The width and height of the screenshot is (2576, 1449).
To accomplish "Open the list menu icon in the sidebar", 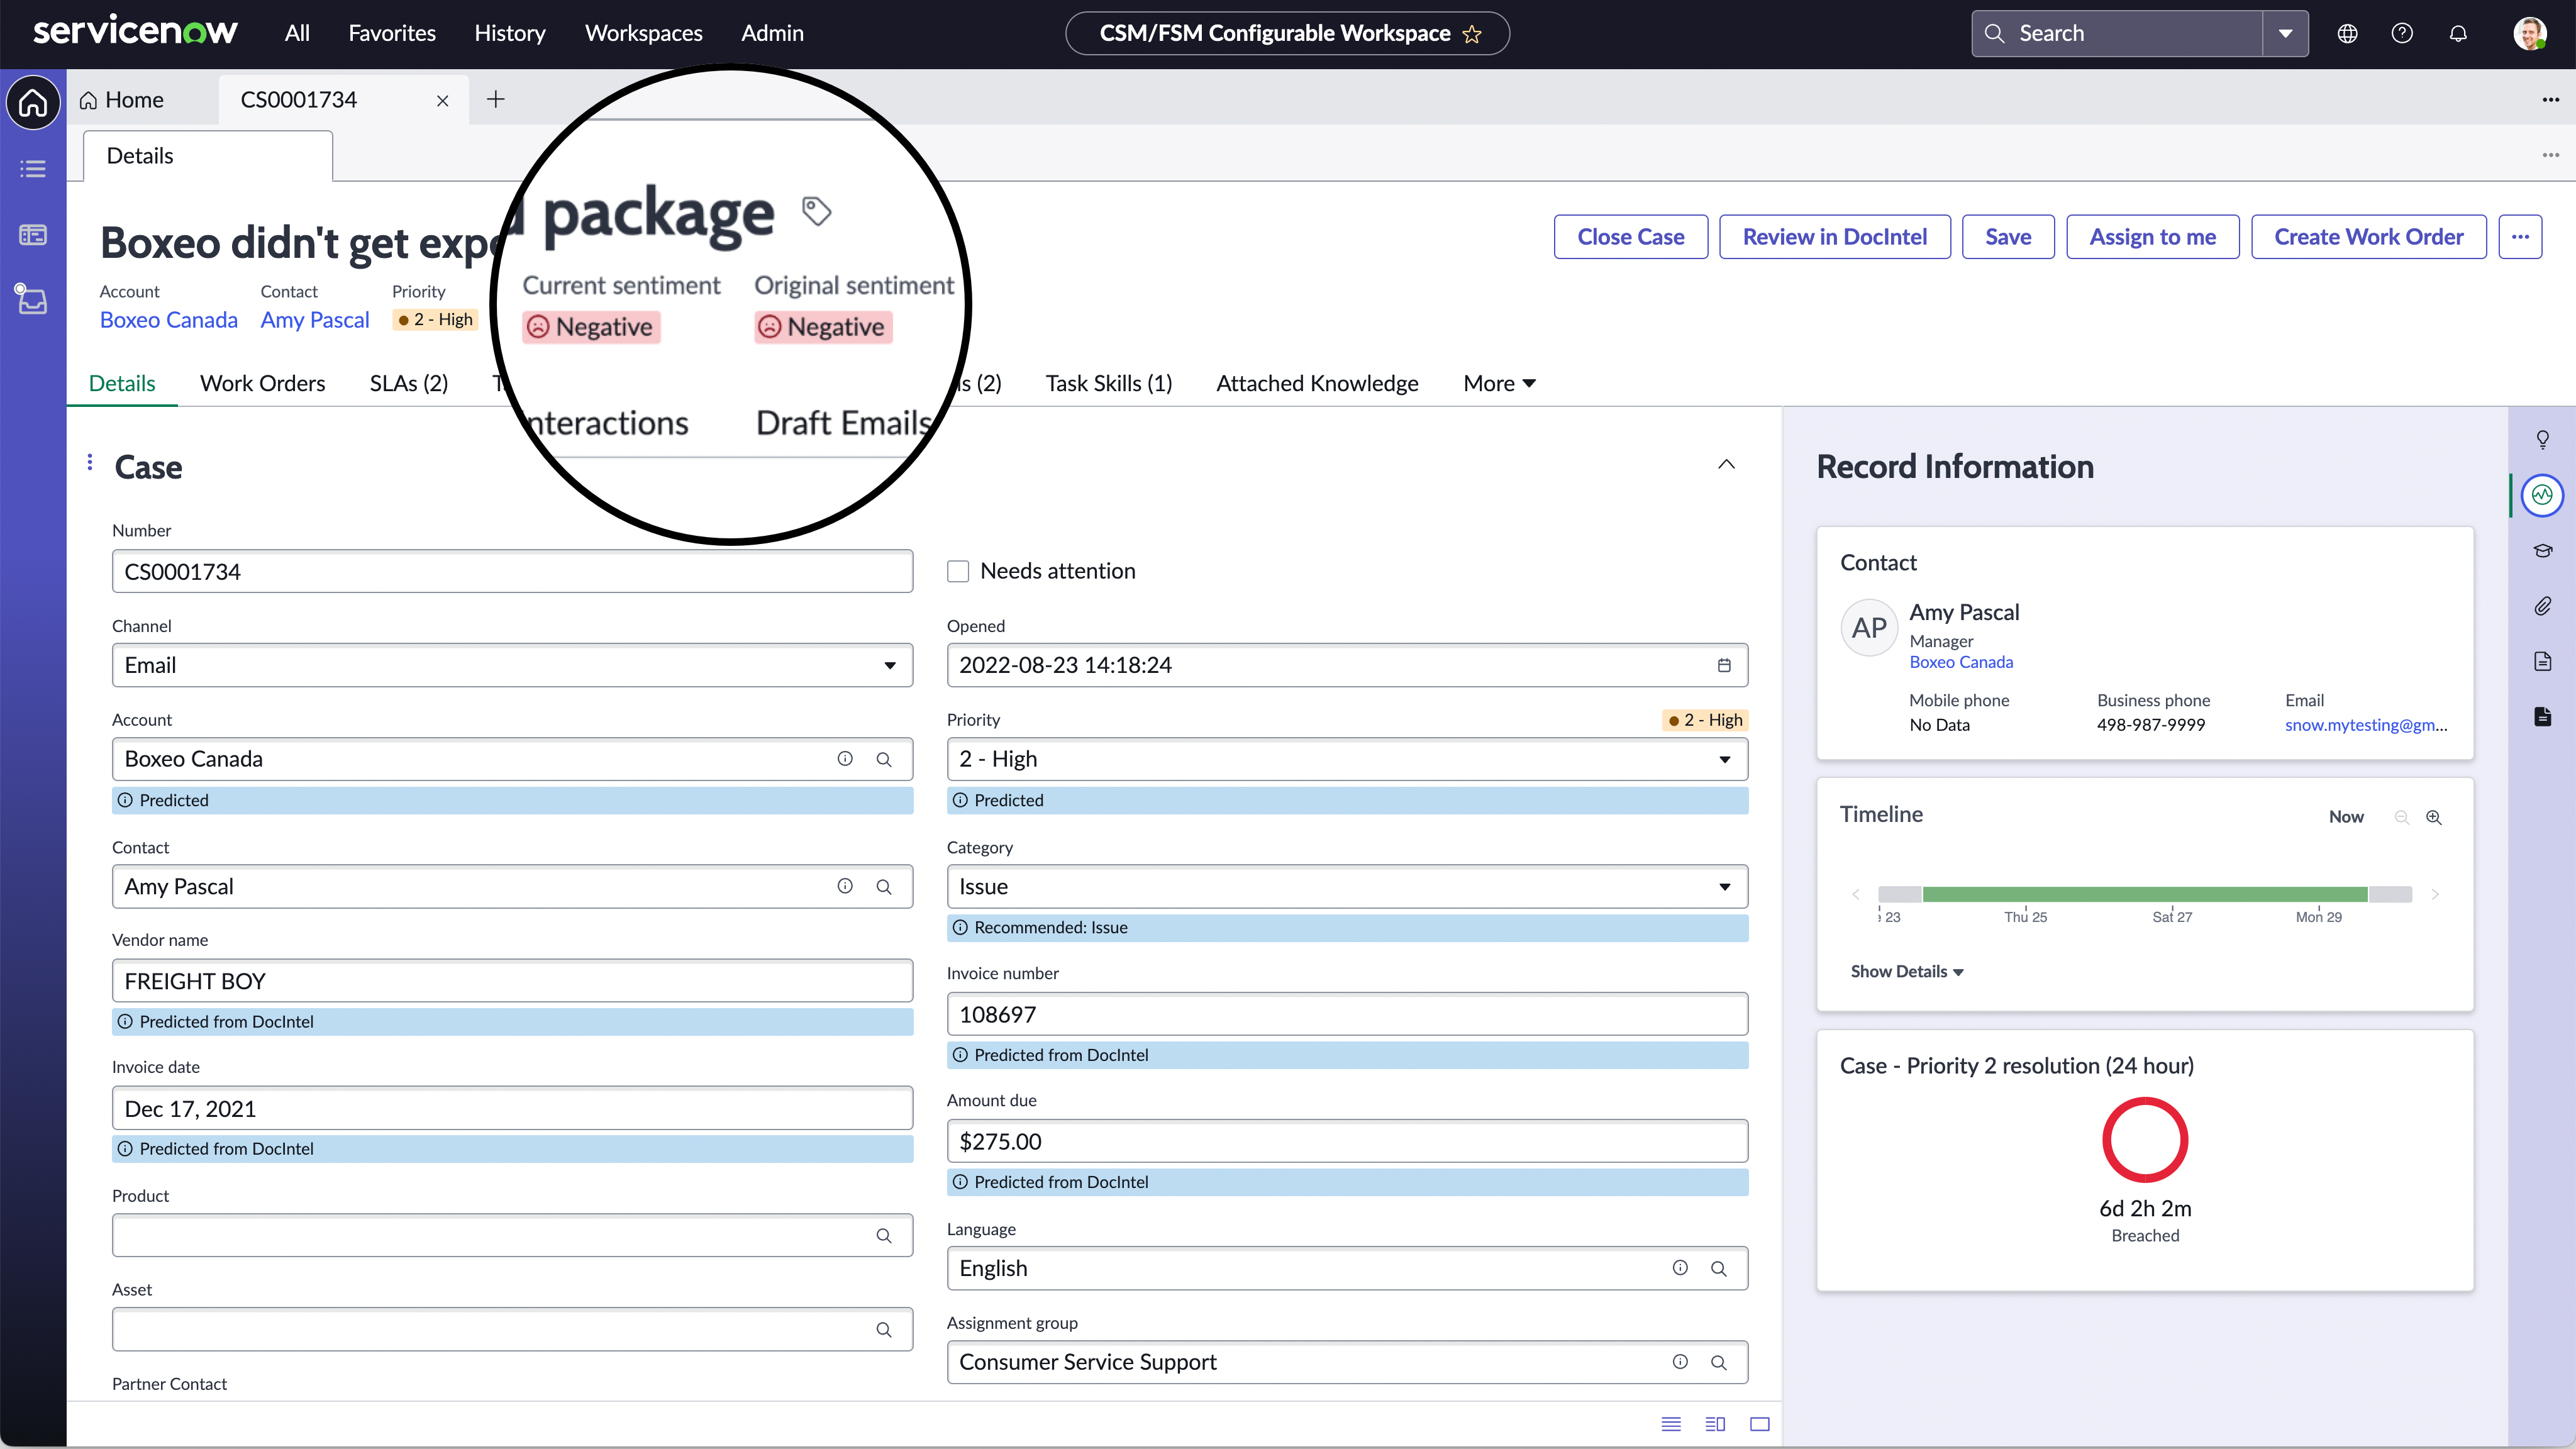I will pyautogui.click(x=33, y=168).
